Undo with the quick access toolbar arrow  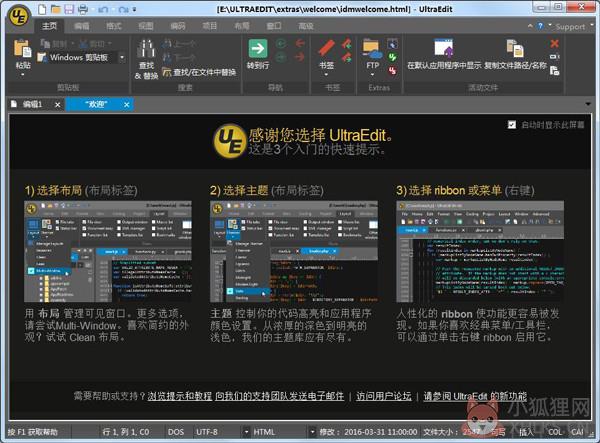(x=103, y=10)
